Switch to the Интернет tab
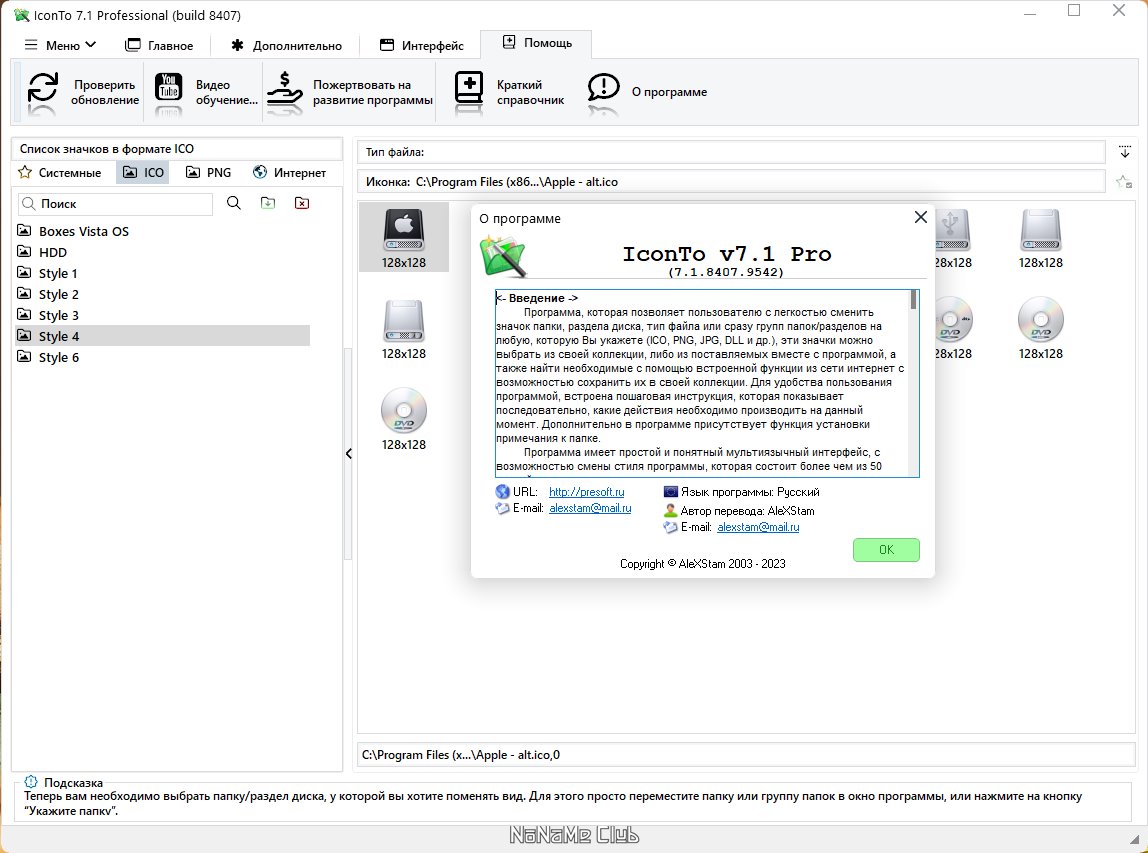This screenshot has width=1148, height=853. coord(294,172)
